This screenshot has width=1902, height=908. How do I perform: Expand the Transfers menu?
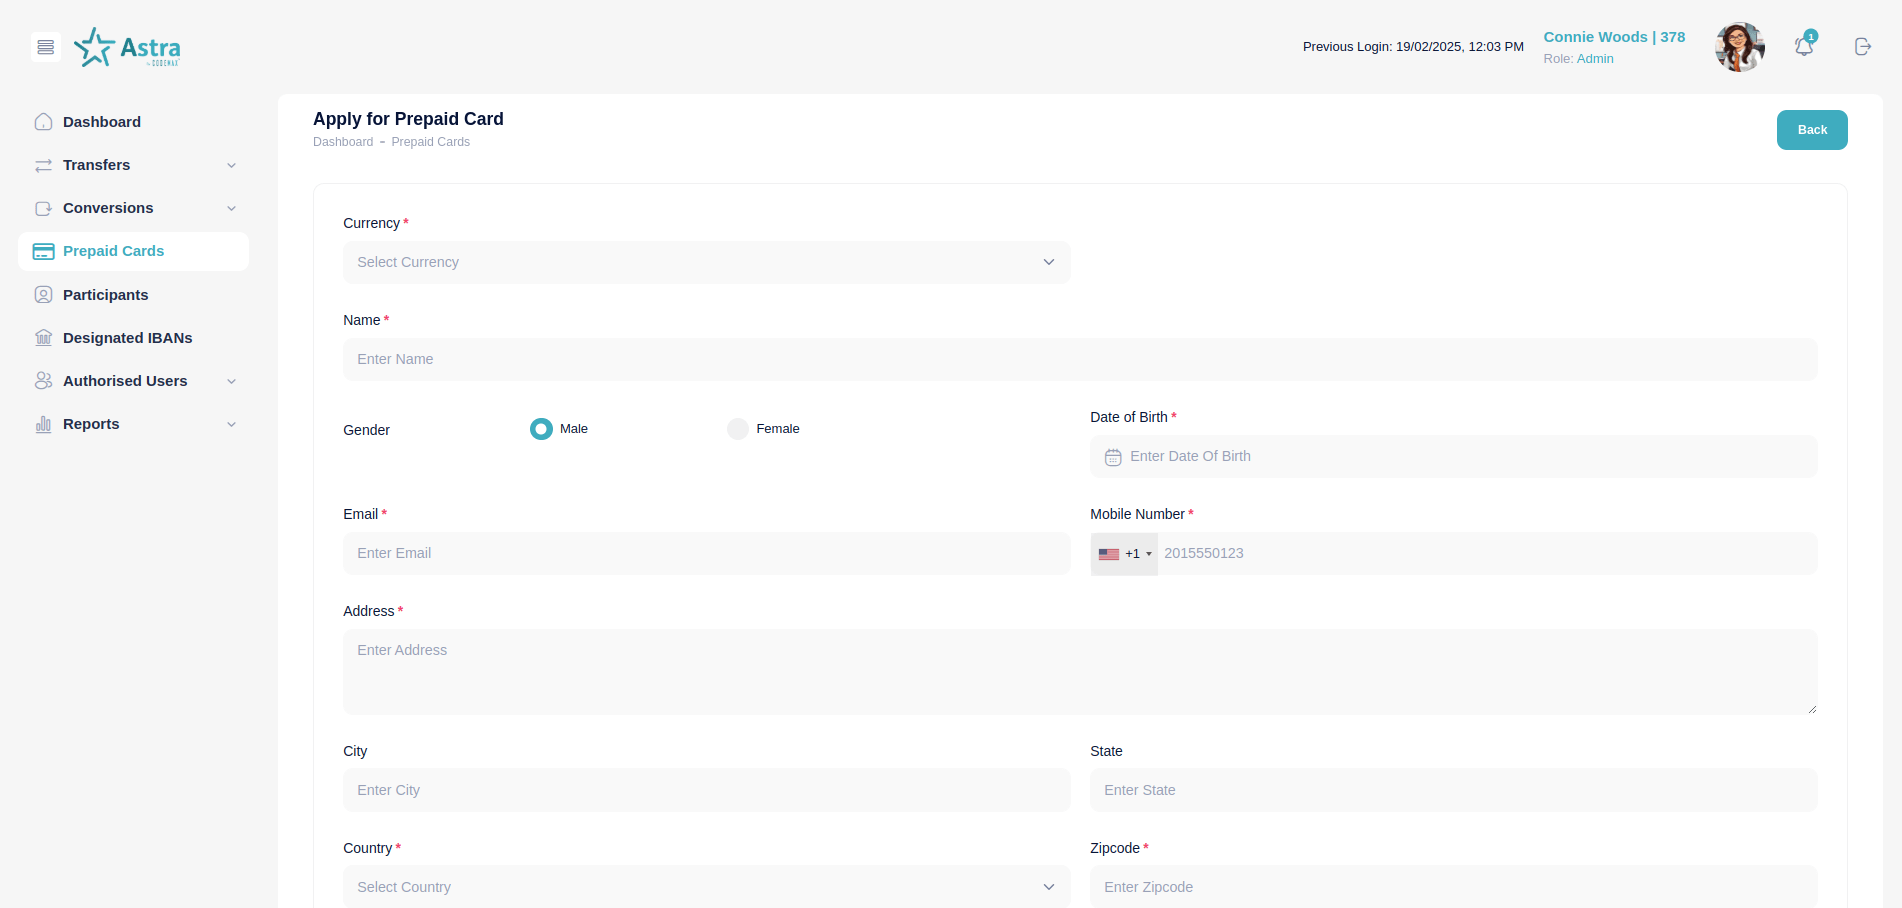(134, 165)
